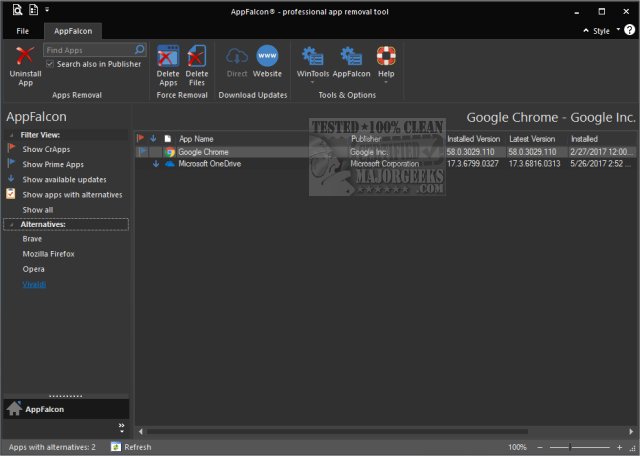Open the Style dropdown menu
Image resolution: width=640 pixels, height=456 pixels.
coord(606,31)
